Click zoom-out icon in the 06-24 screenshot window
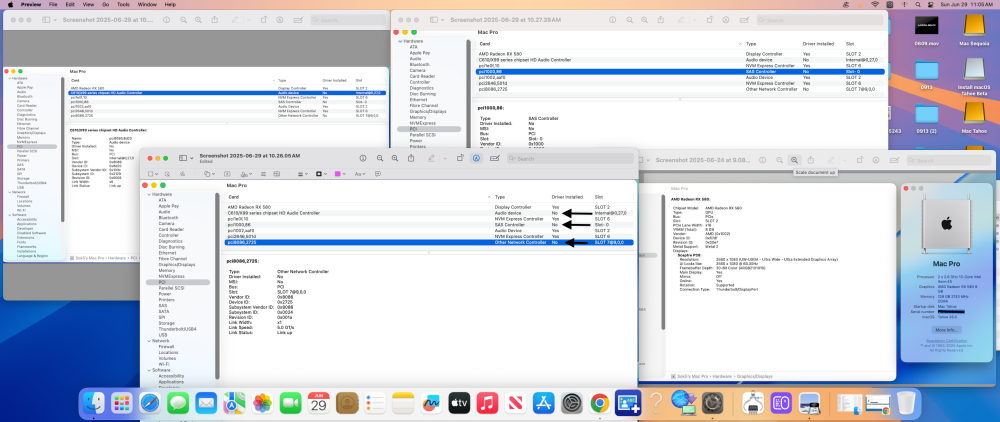This screenshot has height=422, width=1000. pyautogui.click(x=778, y=161)
